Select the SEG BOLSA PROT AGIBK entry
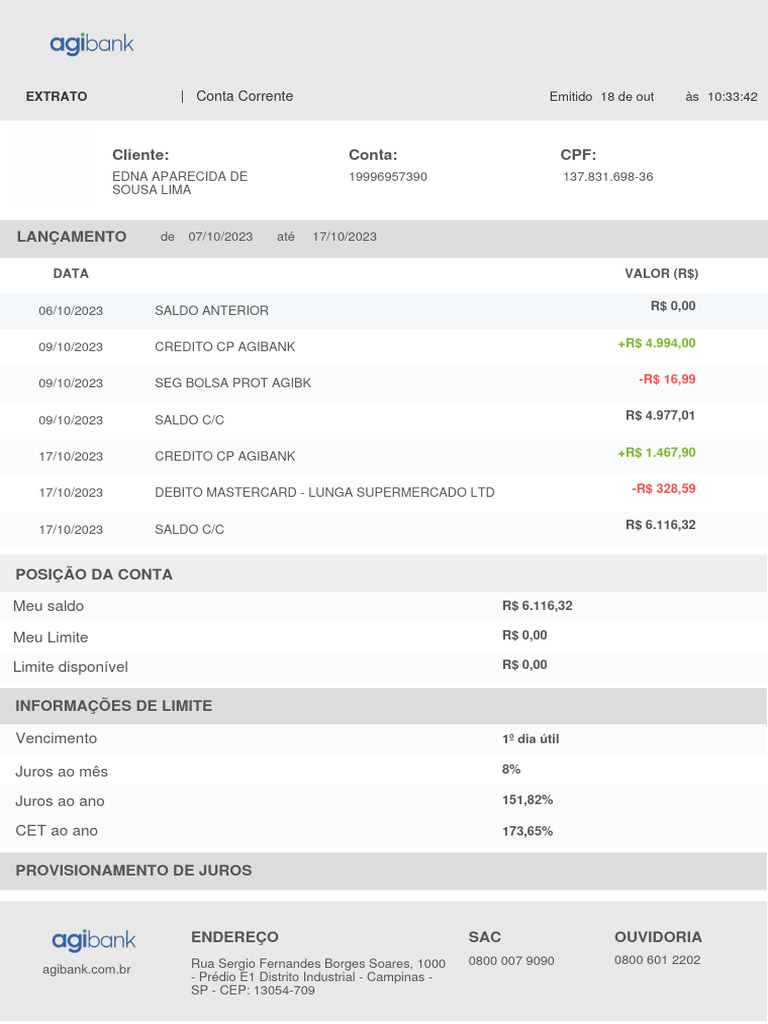768x1024 pixels. coord(233,383)
